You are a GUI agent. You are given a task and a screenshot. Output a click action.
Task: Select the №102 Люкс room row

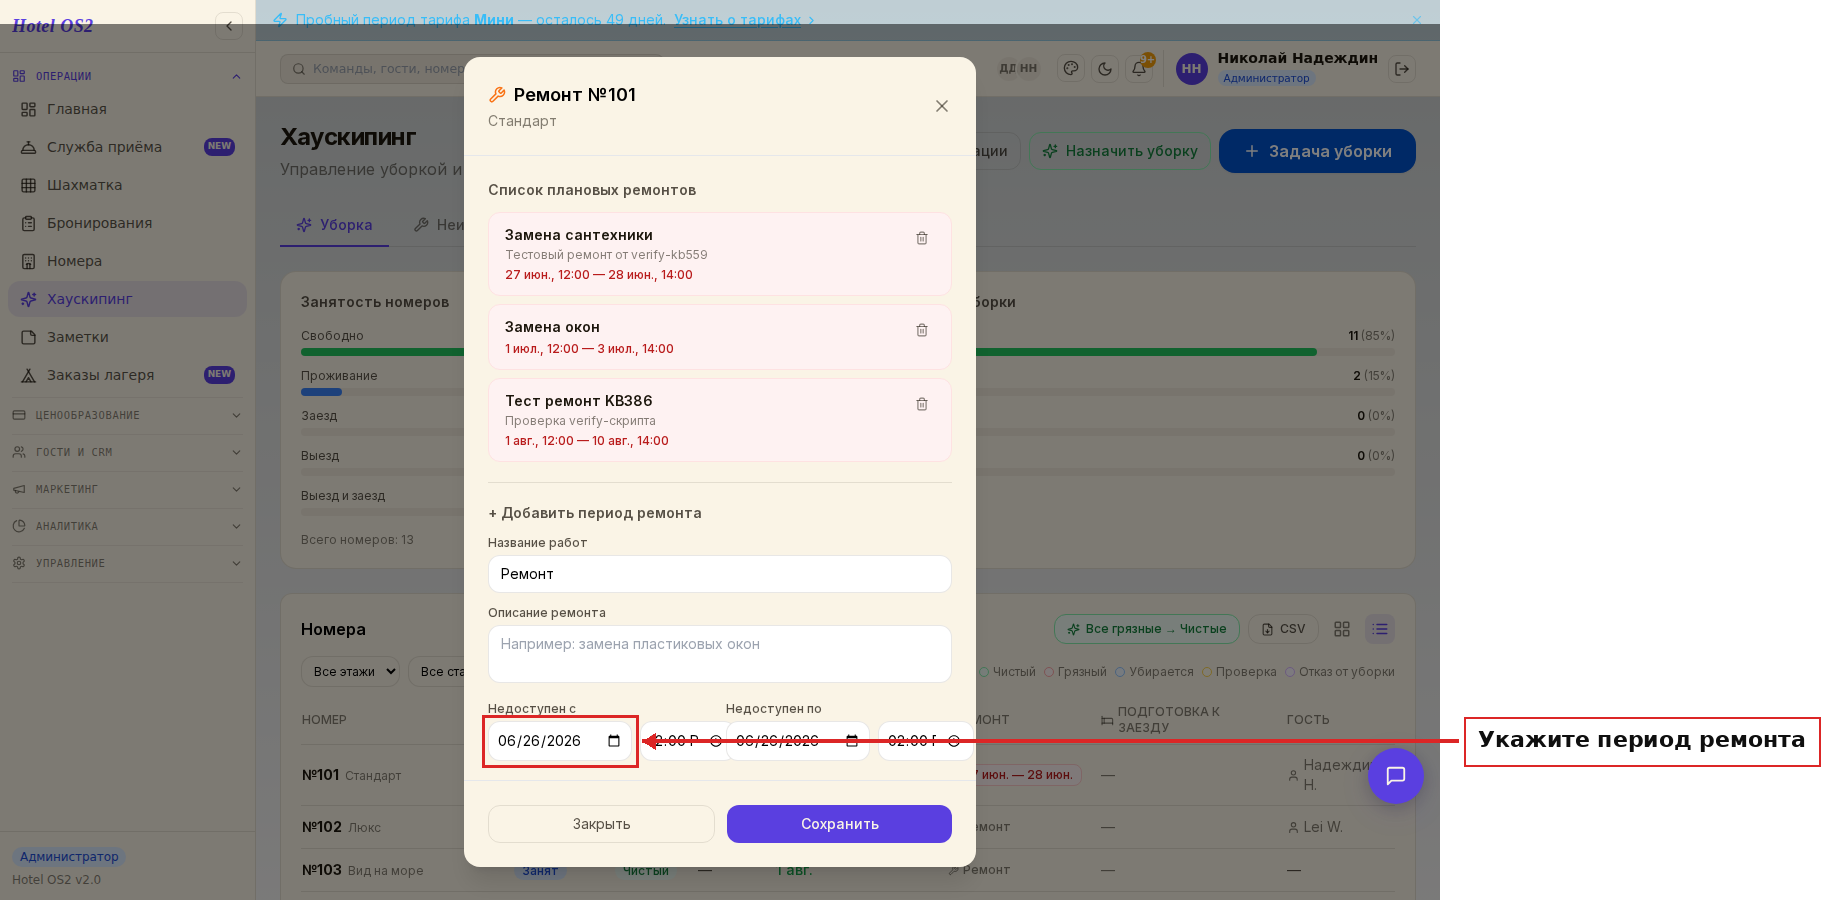[848, 827]
